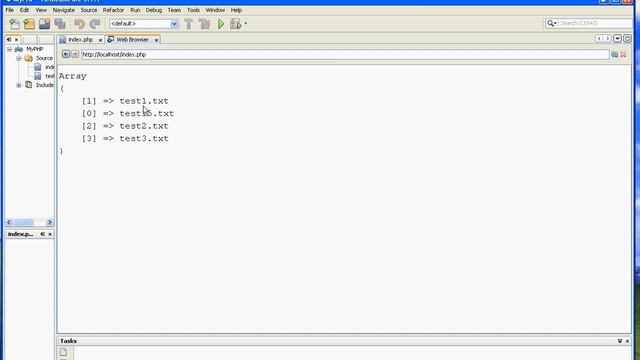Click the http://localhost/index.php address field
This screenshot has height=360, width=640.
point(345,54)
